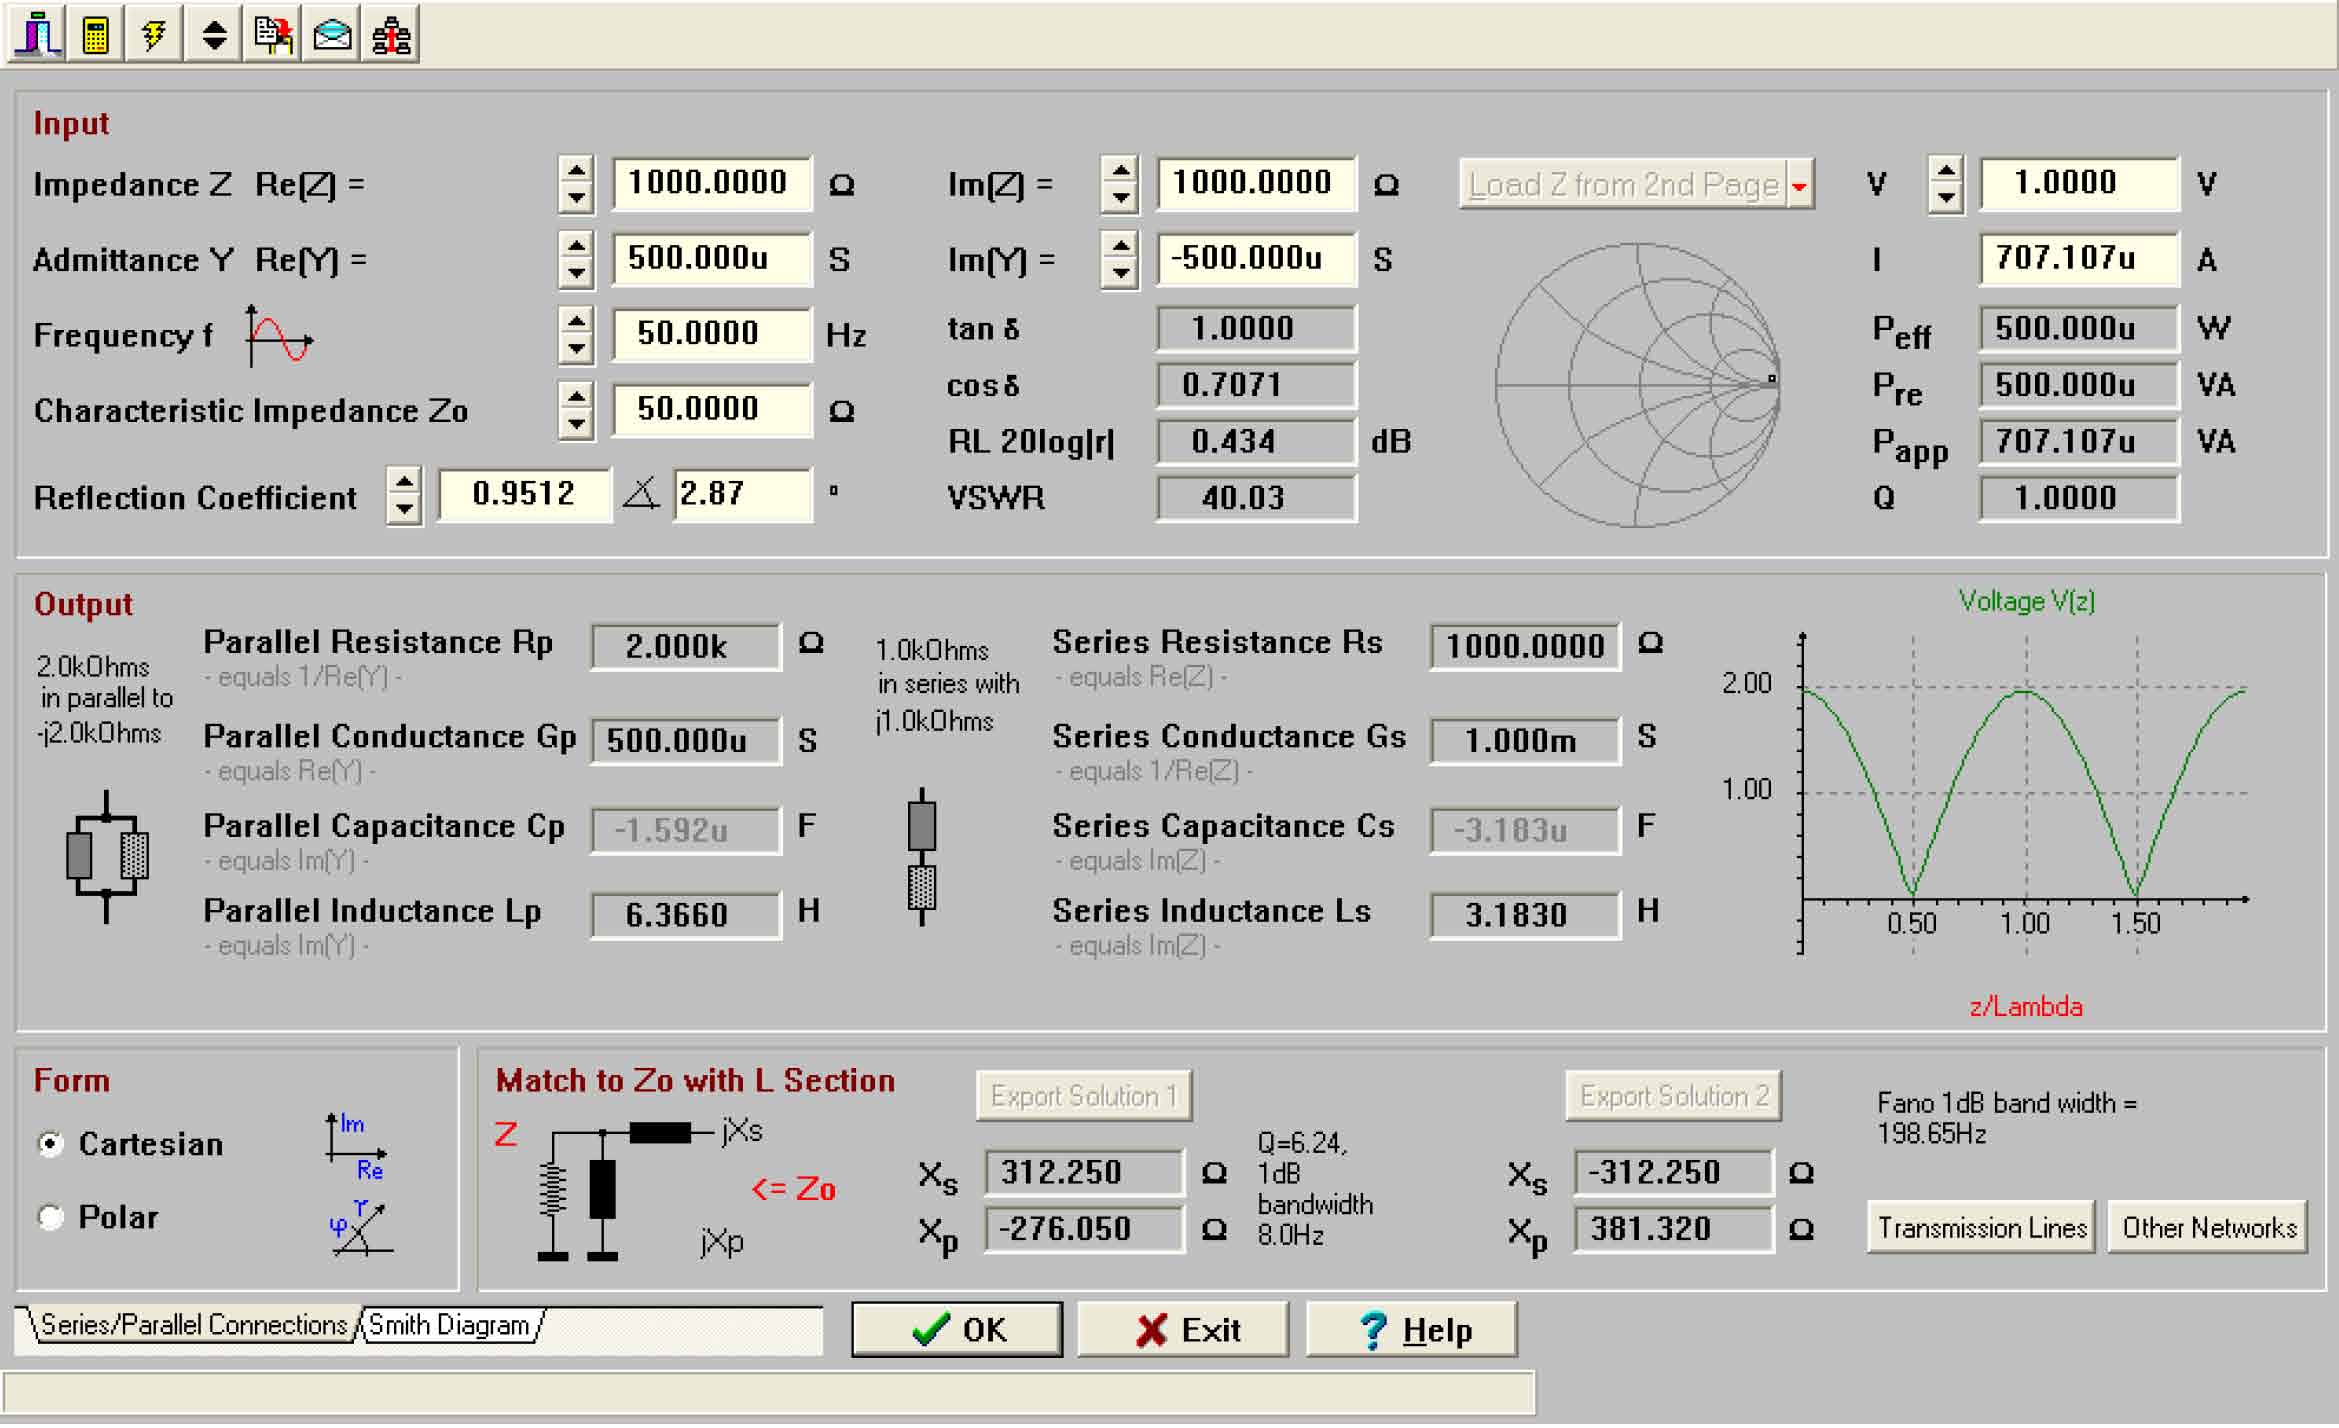2339x1428 pixels.
Task: Click the Im[Y] field showing -500.000u
Action: click(x=1256, y=259)
